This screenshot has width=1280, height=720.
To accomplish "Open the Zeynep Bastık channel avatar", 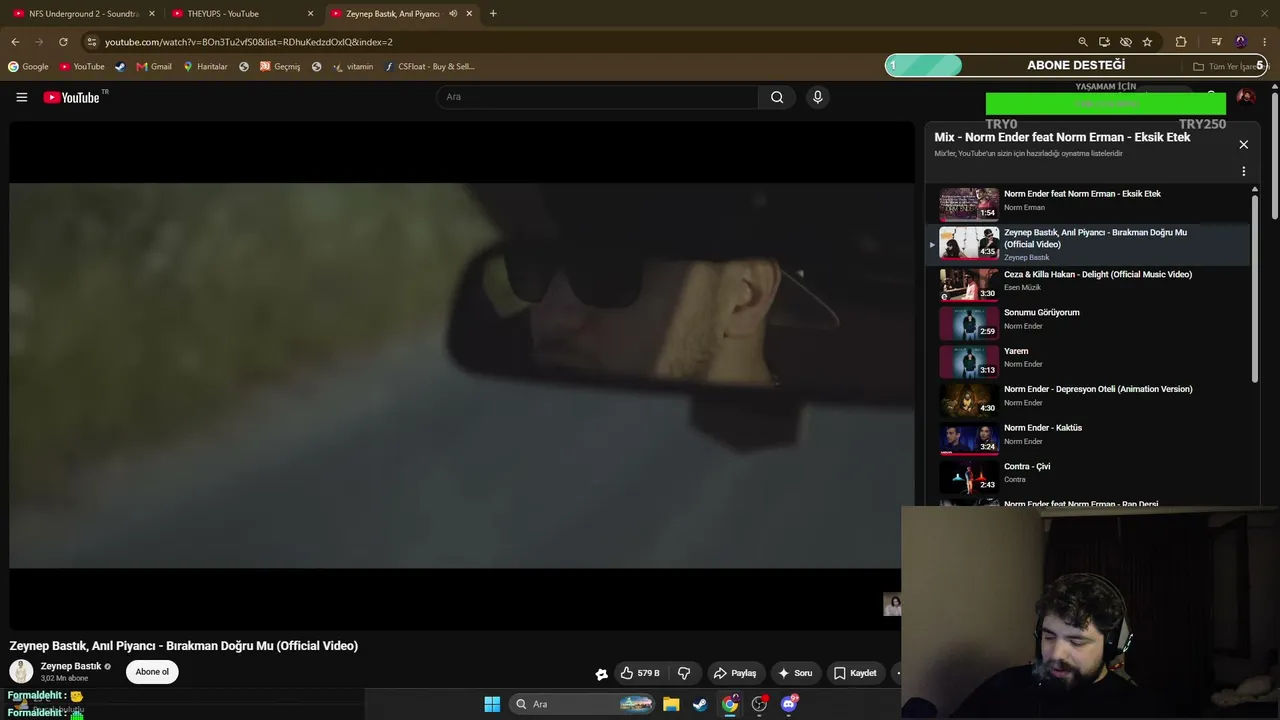I will click(x=21, y=672).
